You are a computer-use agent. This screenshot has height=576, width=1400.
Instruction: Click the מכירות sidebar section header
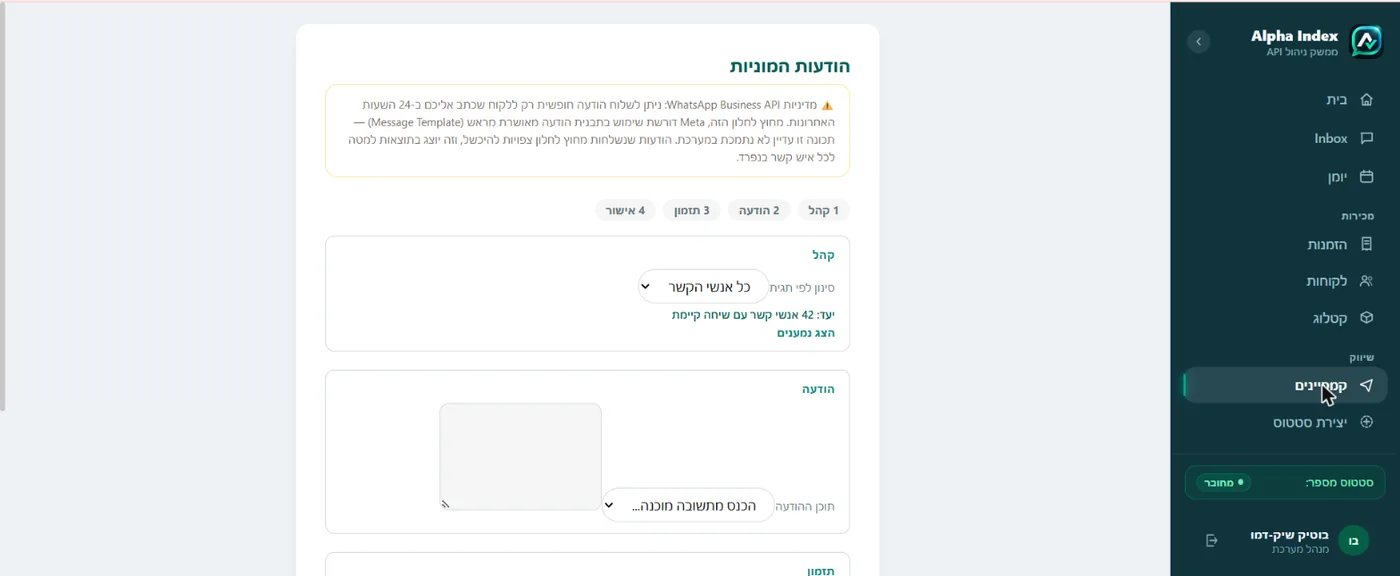pyautogui.click(x=1357, y=216)
